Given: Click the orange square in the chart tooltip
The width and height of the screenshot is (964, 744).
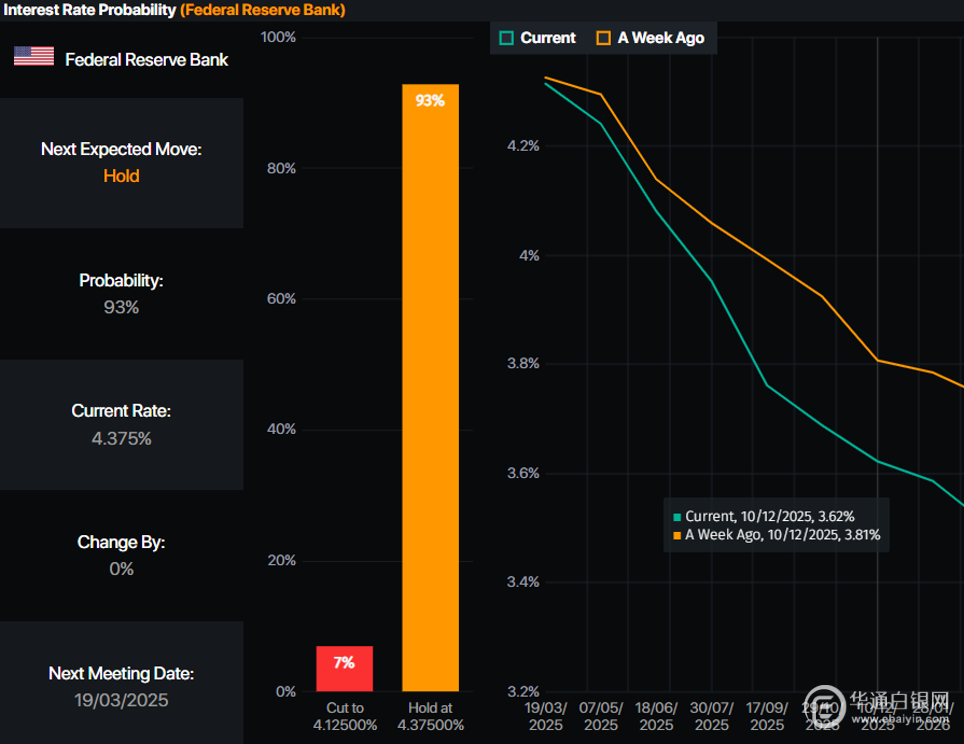Looking at the screenshot, I should pos(677,536).
